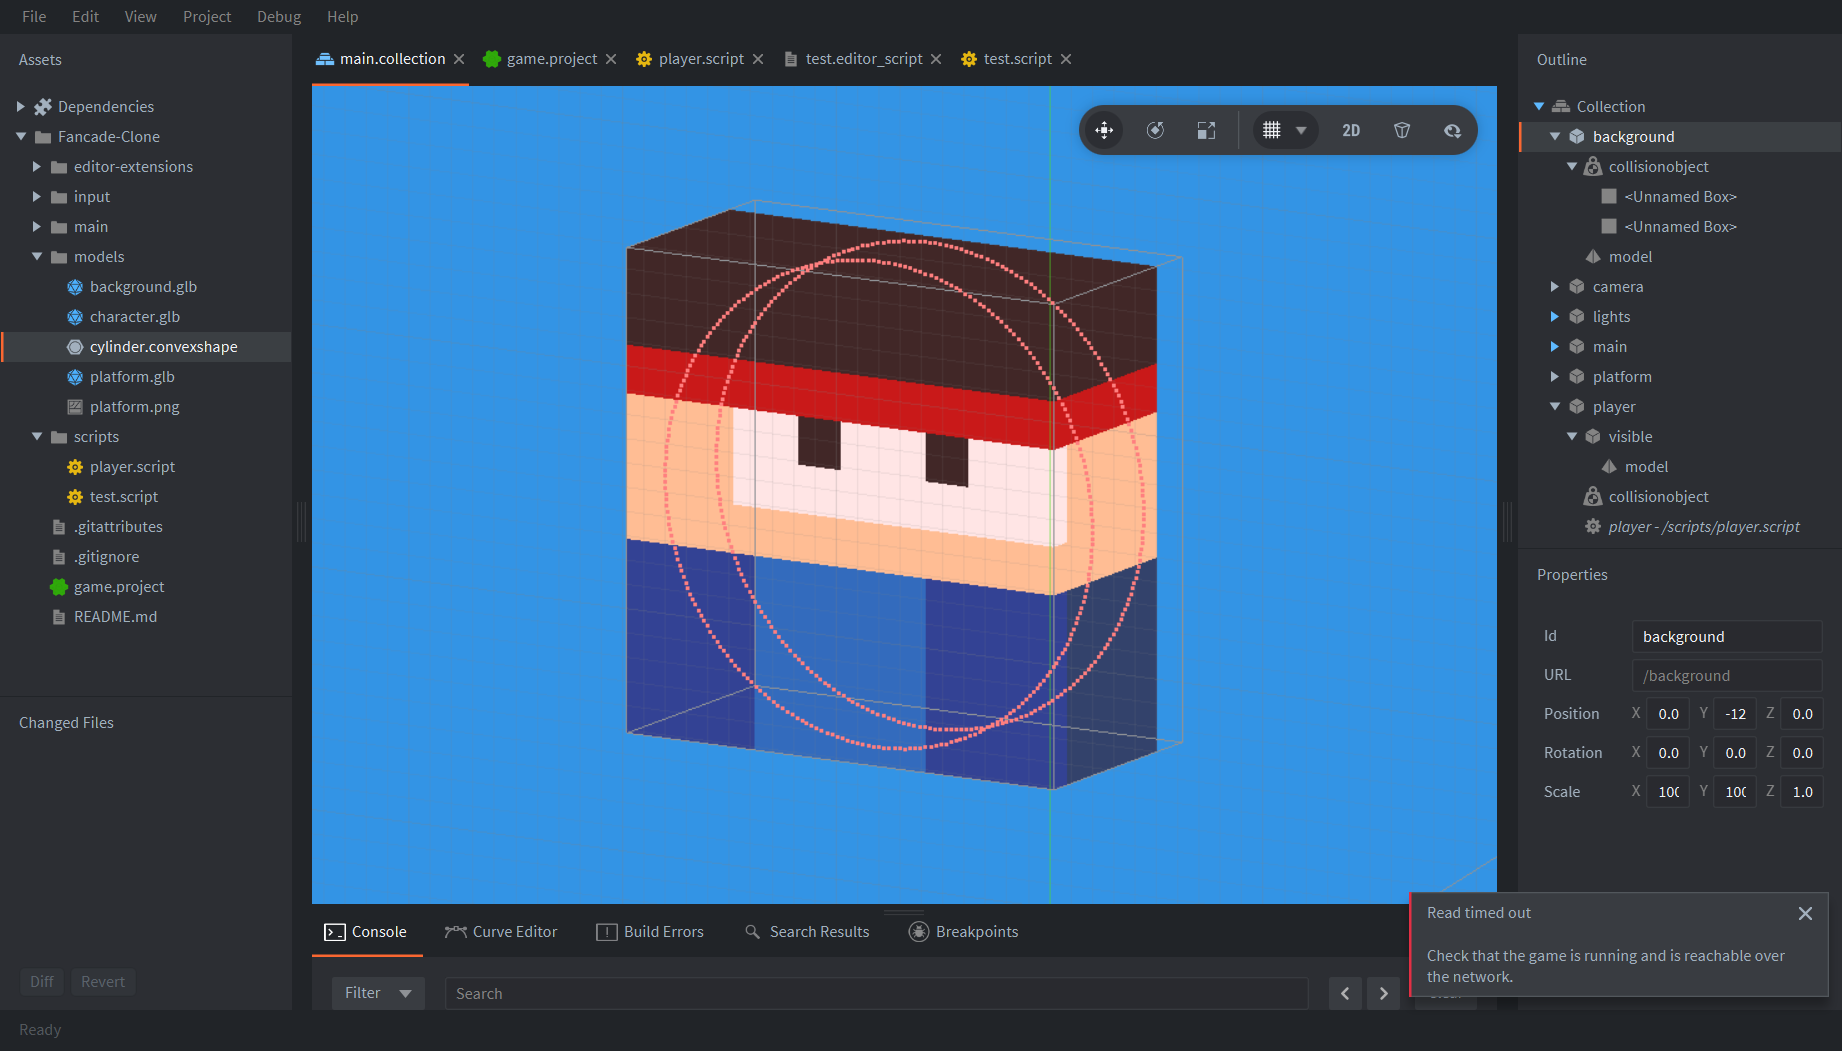Screen dimensions: 1842x1051
Task: Click the Position Y value field
Action: tap(1735, 714)
